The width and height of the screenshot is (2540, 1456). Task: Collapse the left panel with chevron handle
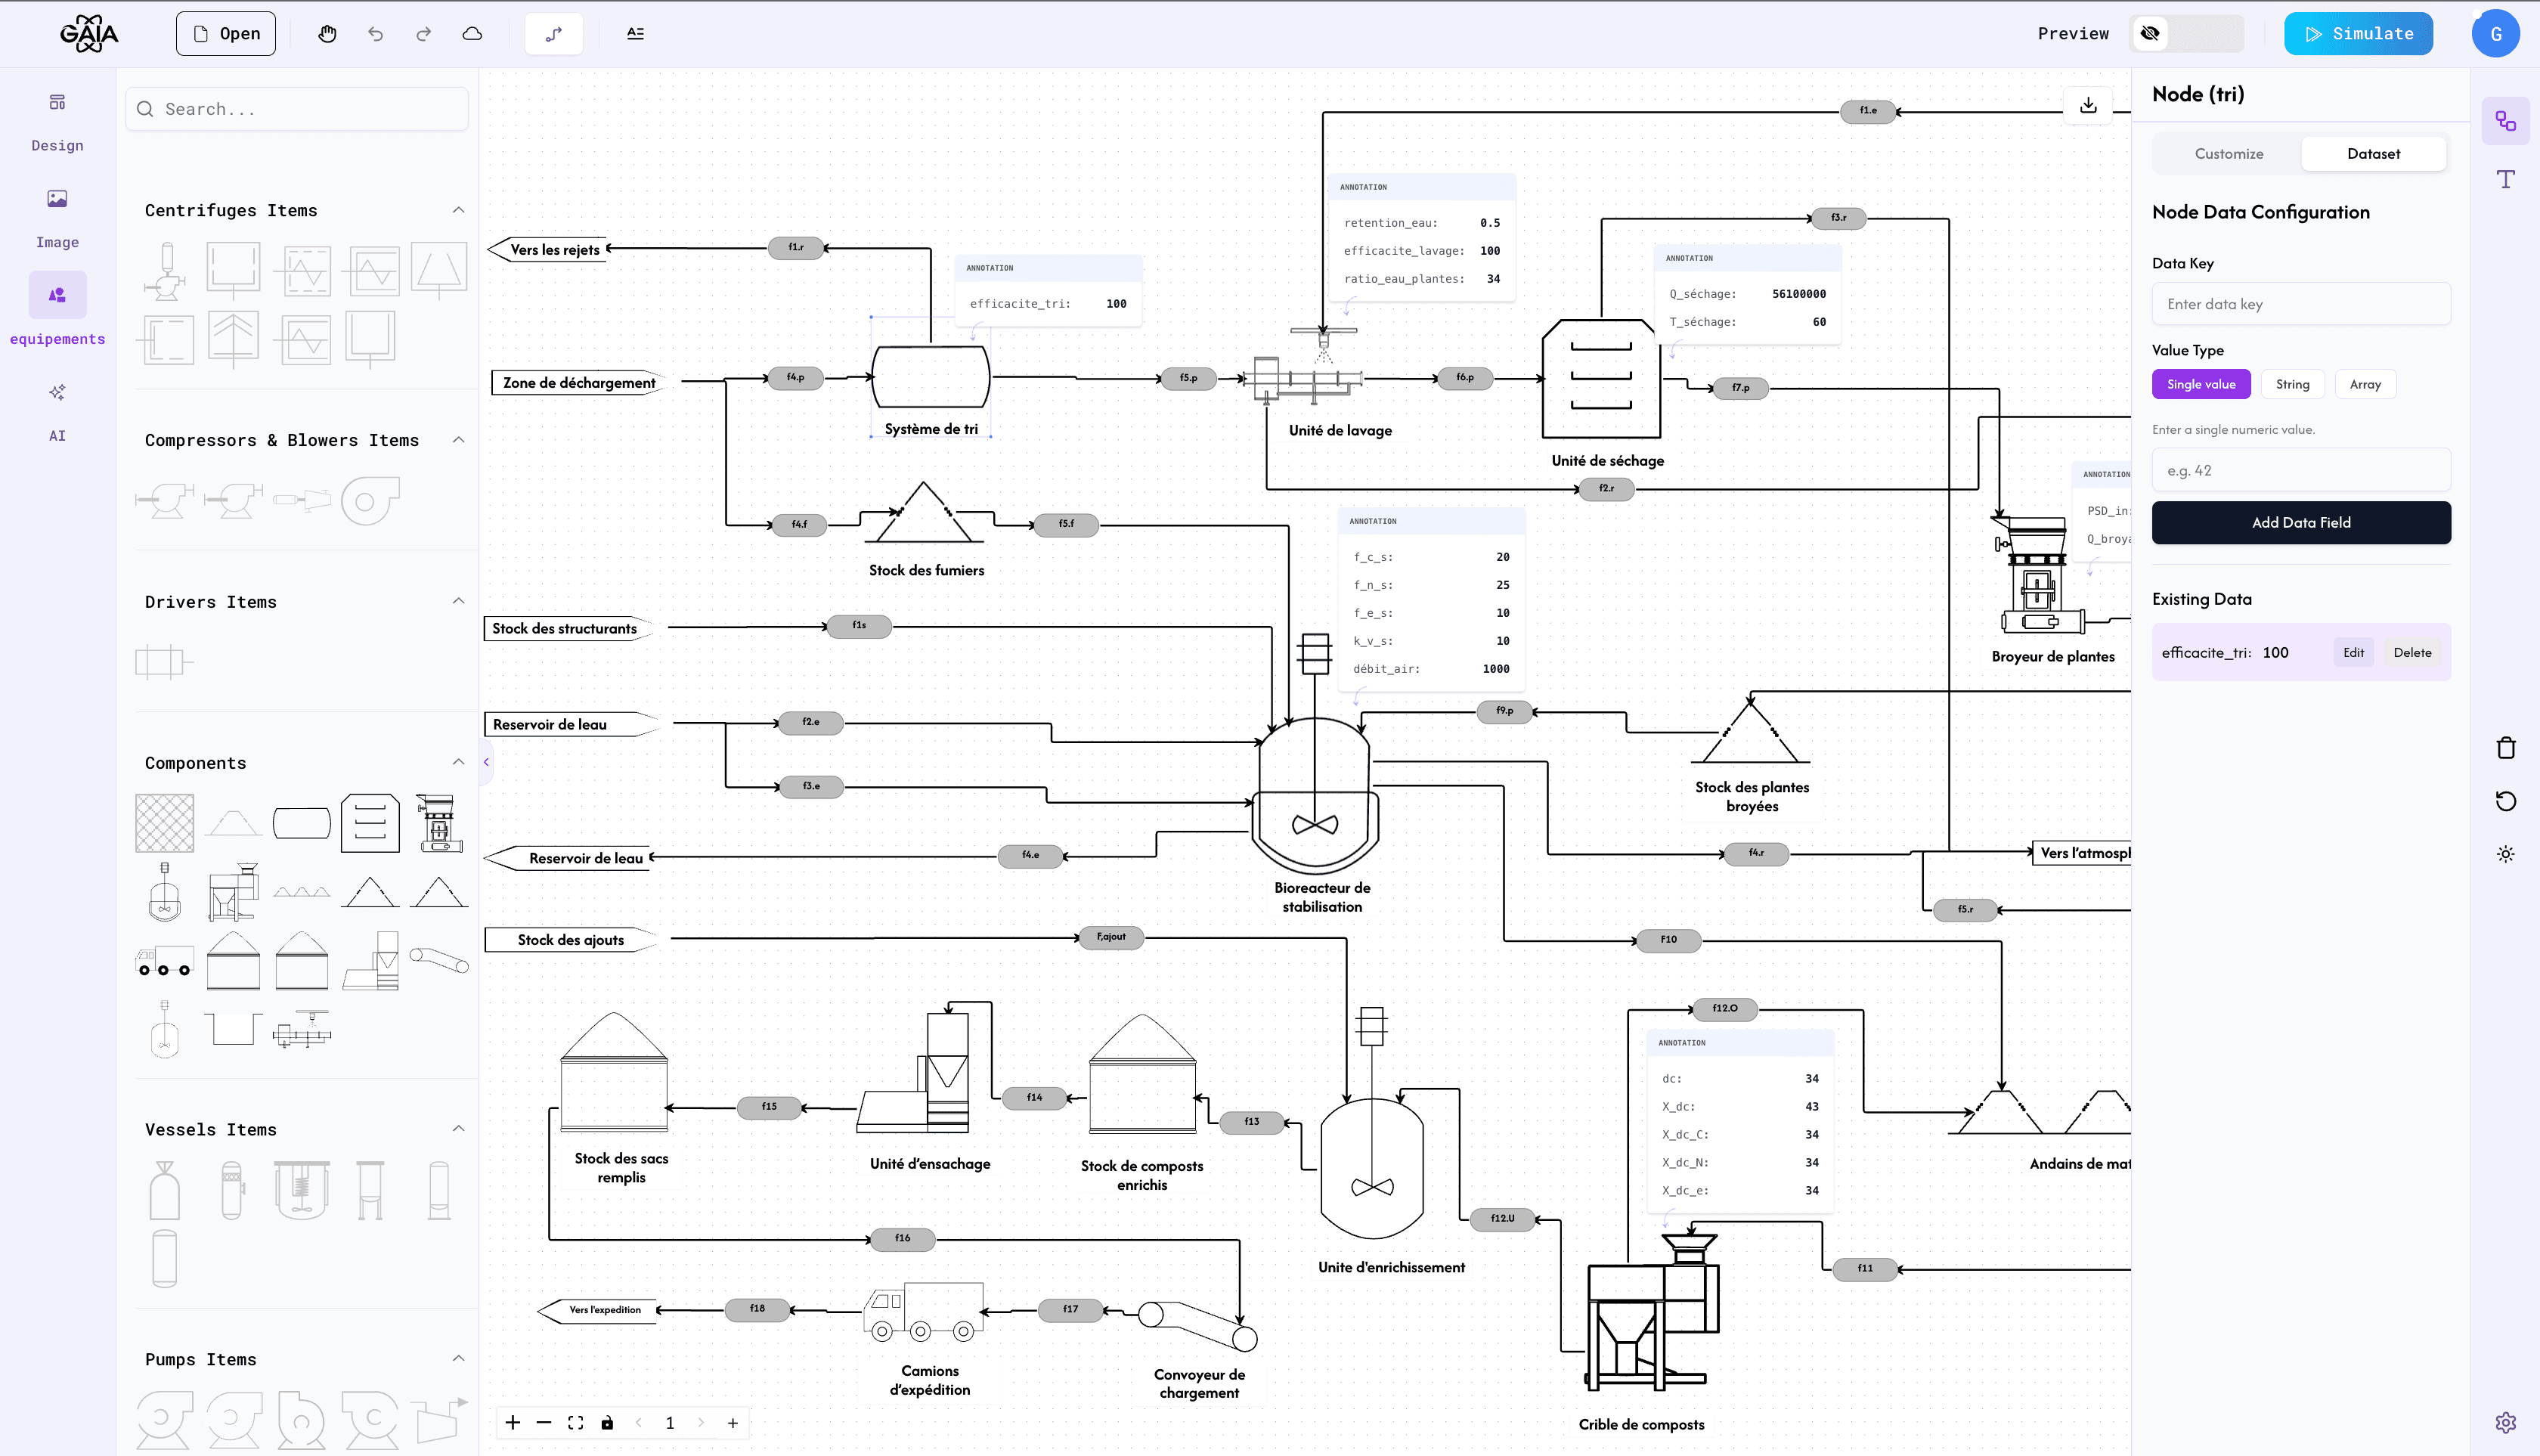(x=486, y=762)
